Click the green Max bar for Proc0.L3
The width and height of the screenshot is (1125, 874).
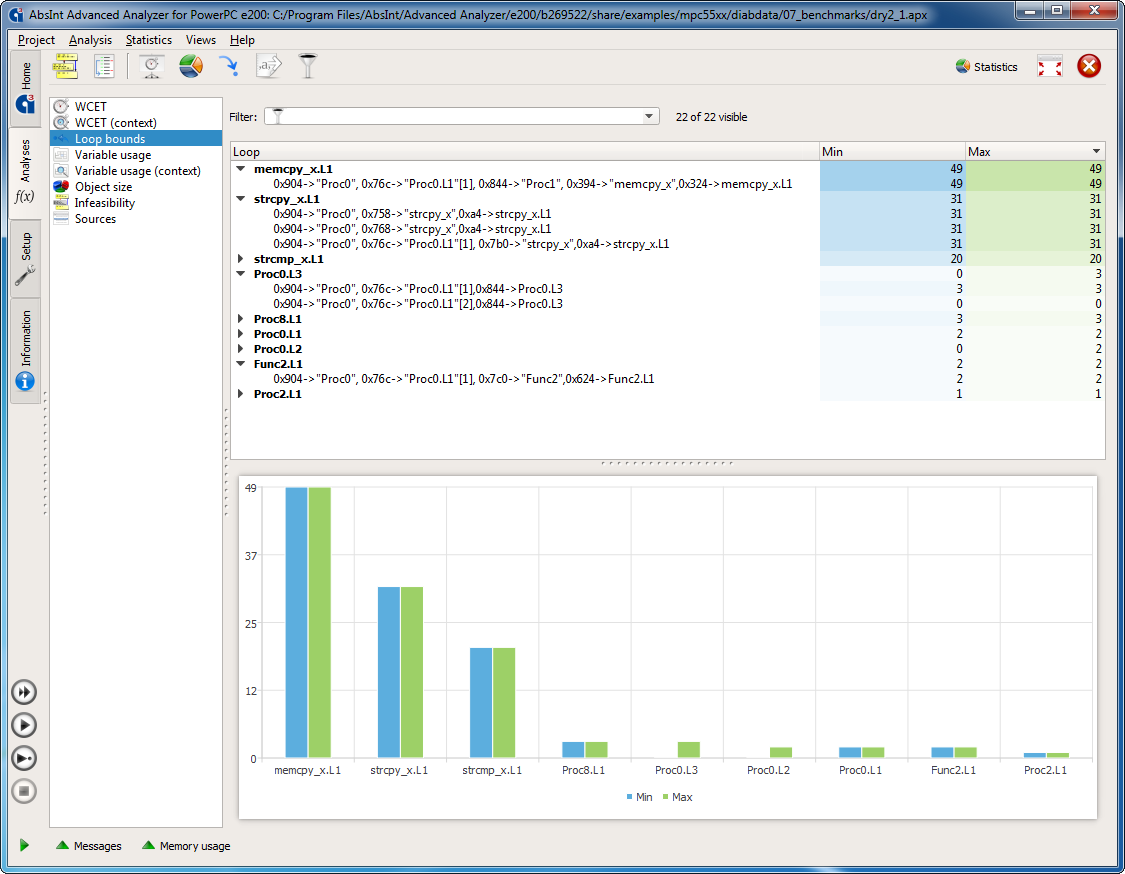coord(689,750)
